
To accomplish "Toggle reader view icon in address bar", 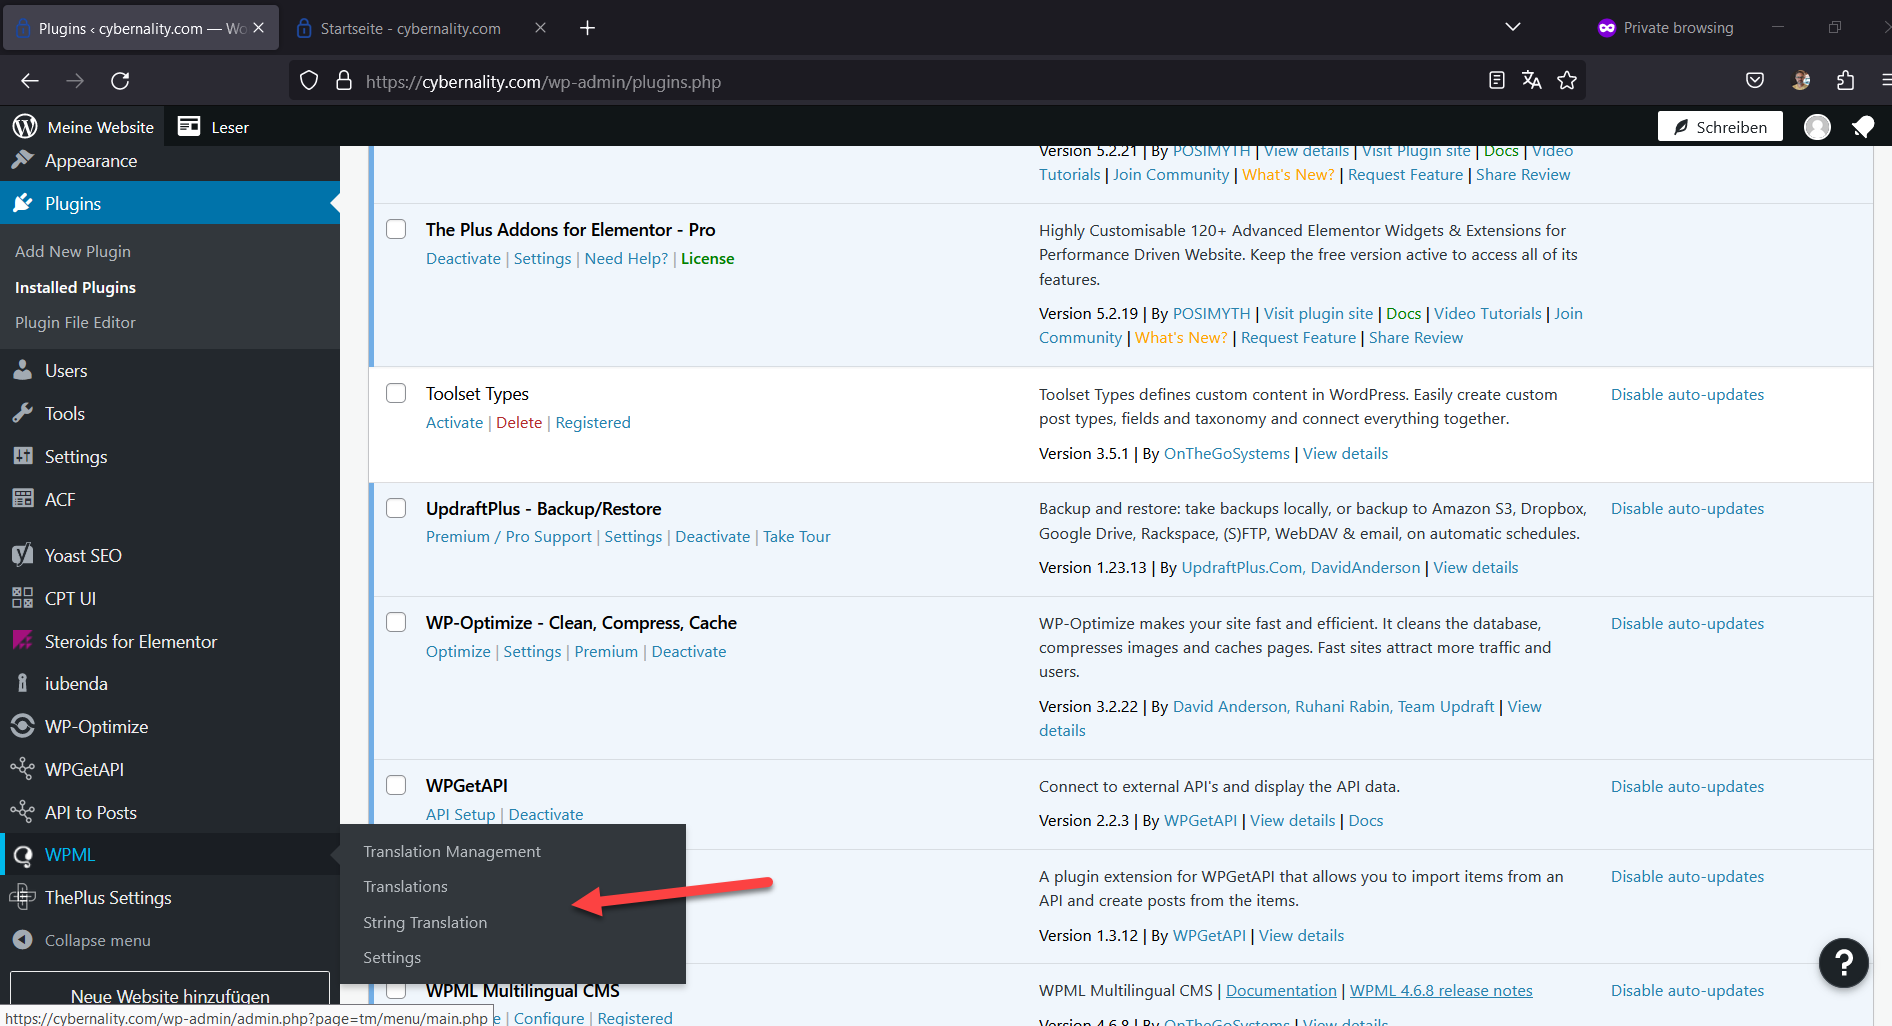I will 1497,80.
